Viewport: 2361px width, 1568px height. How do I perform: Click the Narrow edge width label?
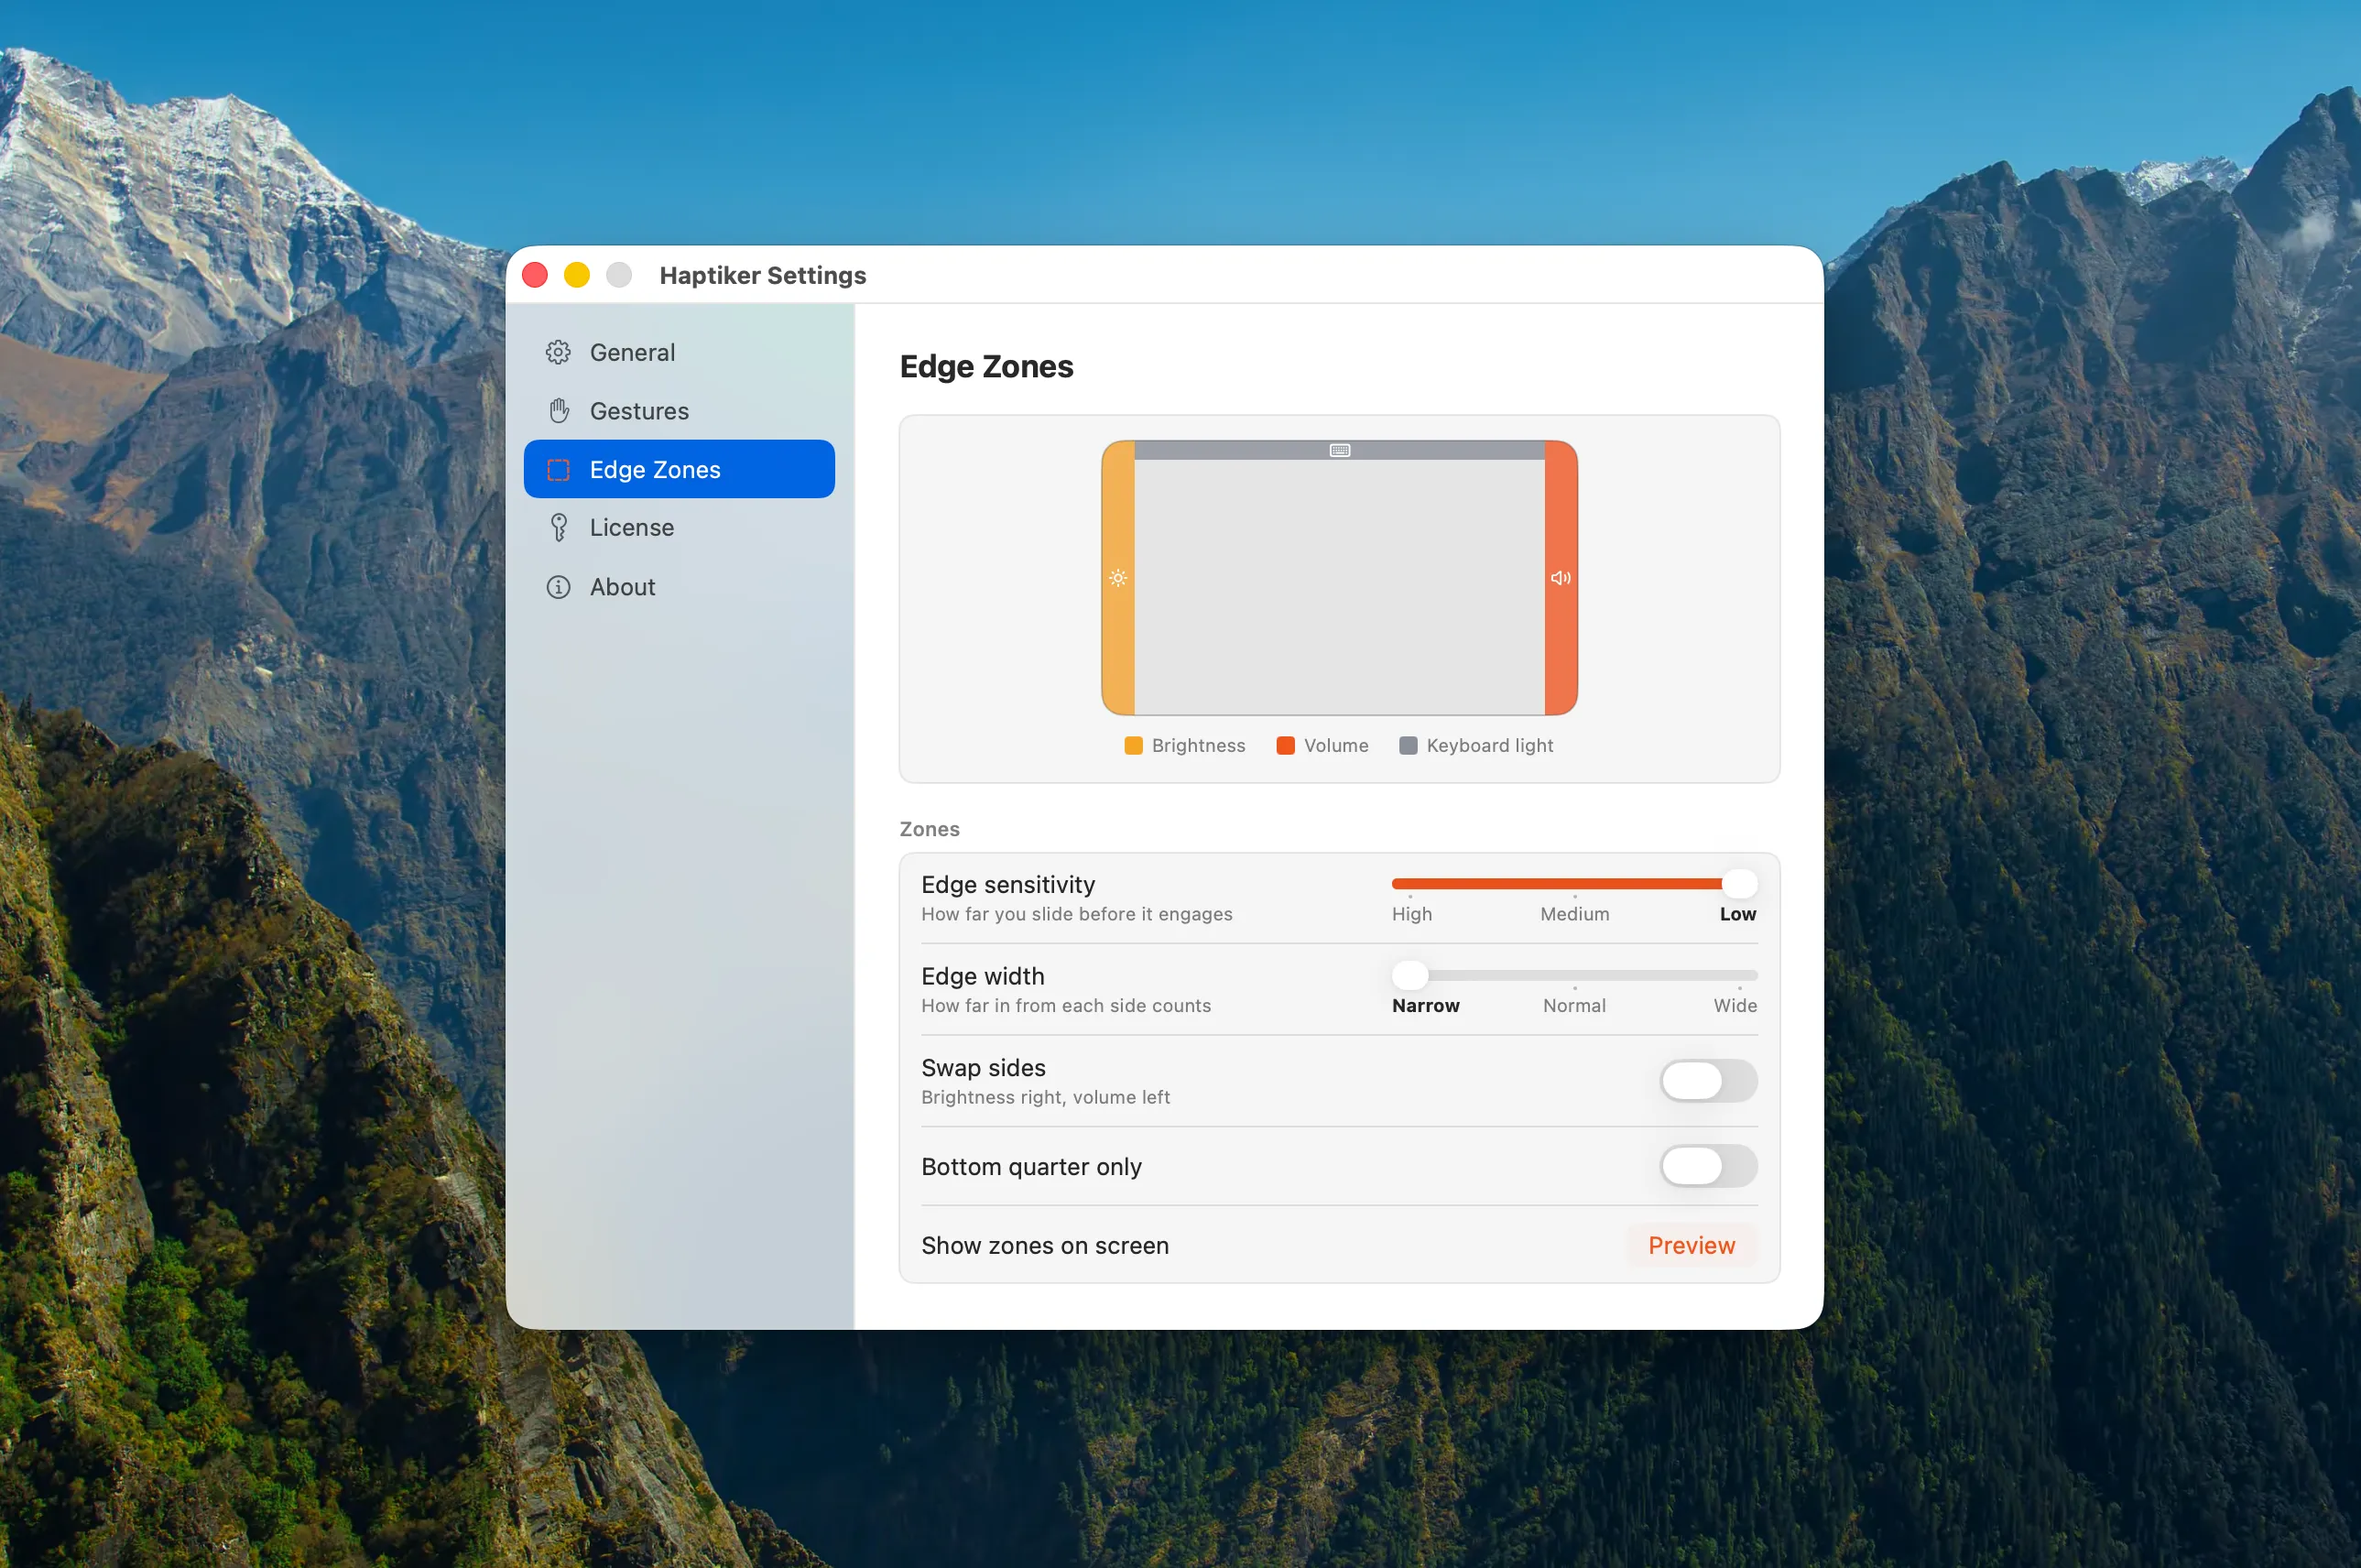[x=1425, y=1006]
